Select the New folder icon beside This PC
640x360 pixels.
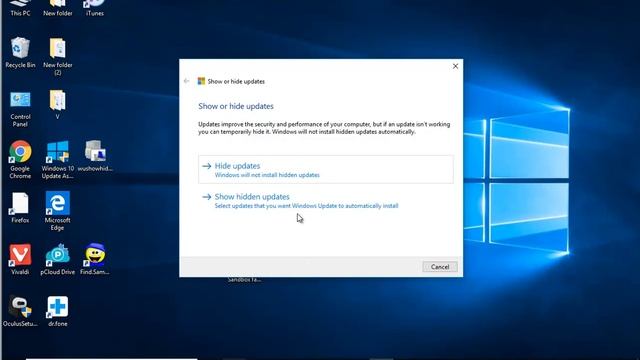point(58,8)
